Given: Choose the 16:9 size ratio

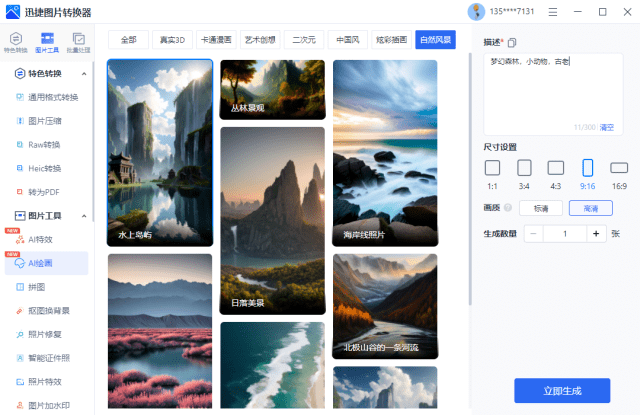Looking at the screenshot, I should coord(619,168).
